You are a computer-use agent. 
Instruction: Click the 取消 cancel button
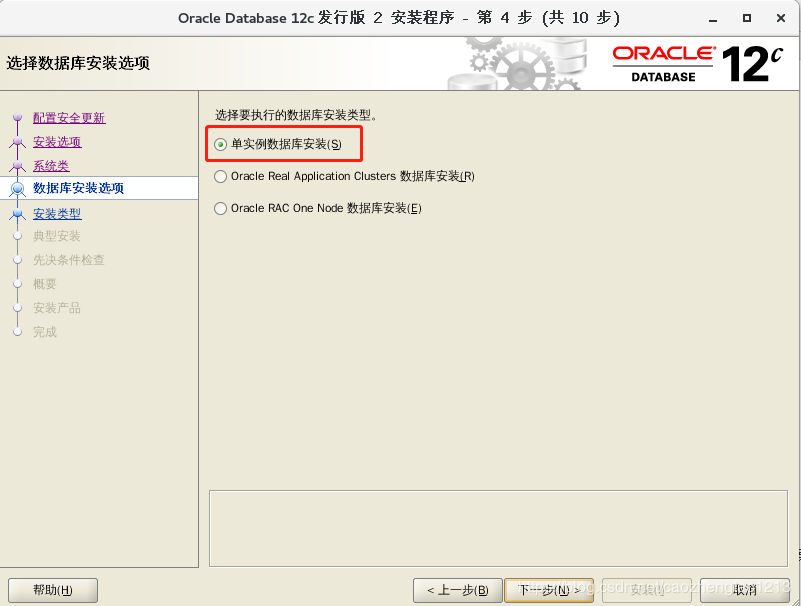click(x=745, y=590)
